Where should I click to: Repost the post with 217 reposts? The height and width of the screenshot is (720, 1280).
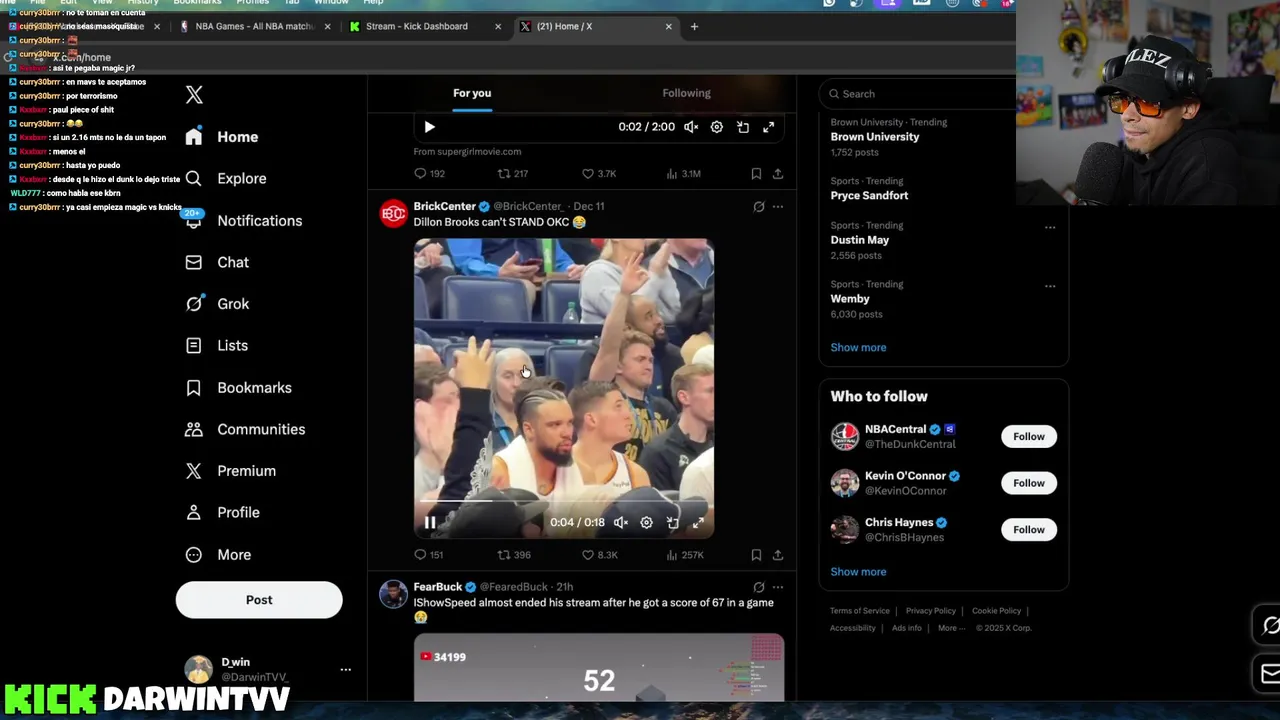tap(512, 174)
